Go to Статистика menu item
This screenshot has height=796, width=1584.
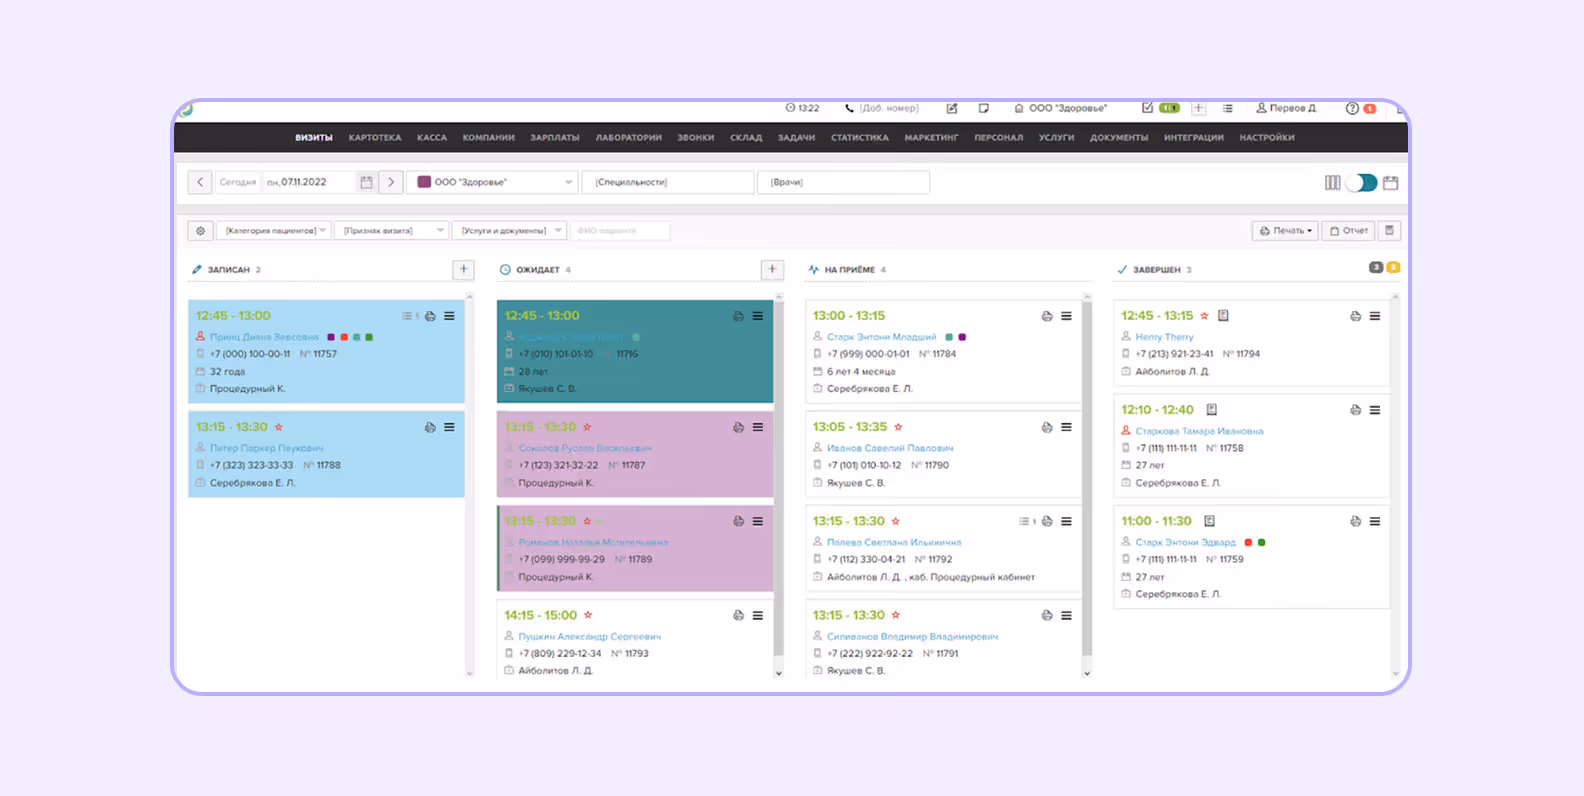(x=859, y=138)
